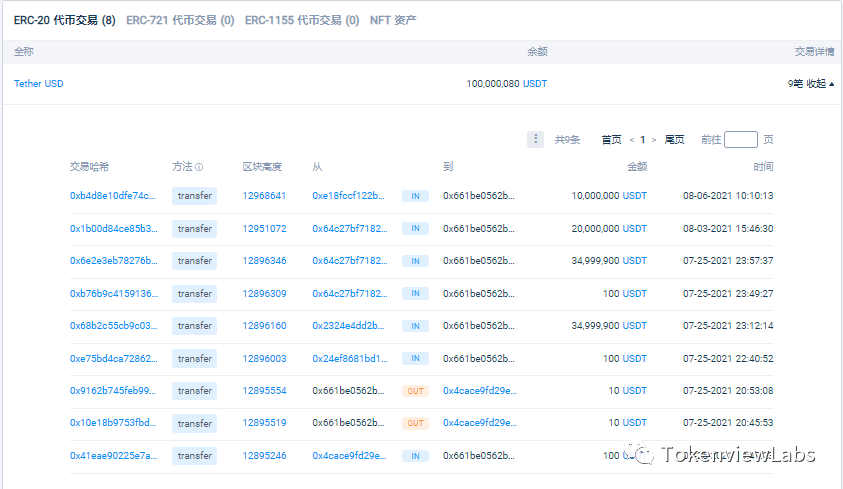Open block height 12951072 link
Viewport: 843px width, 489px height.
264,229
